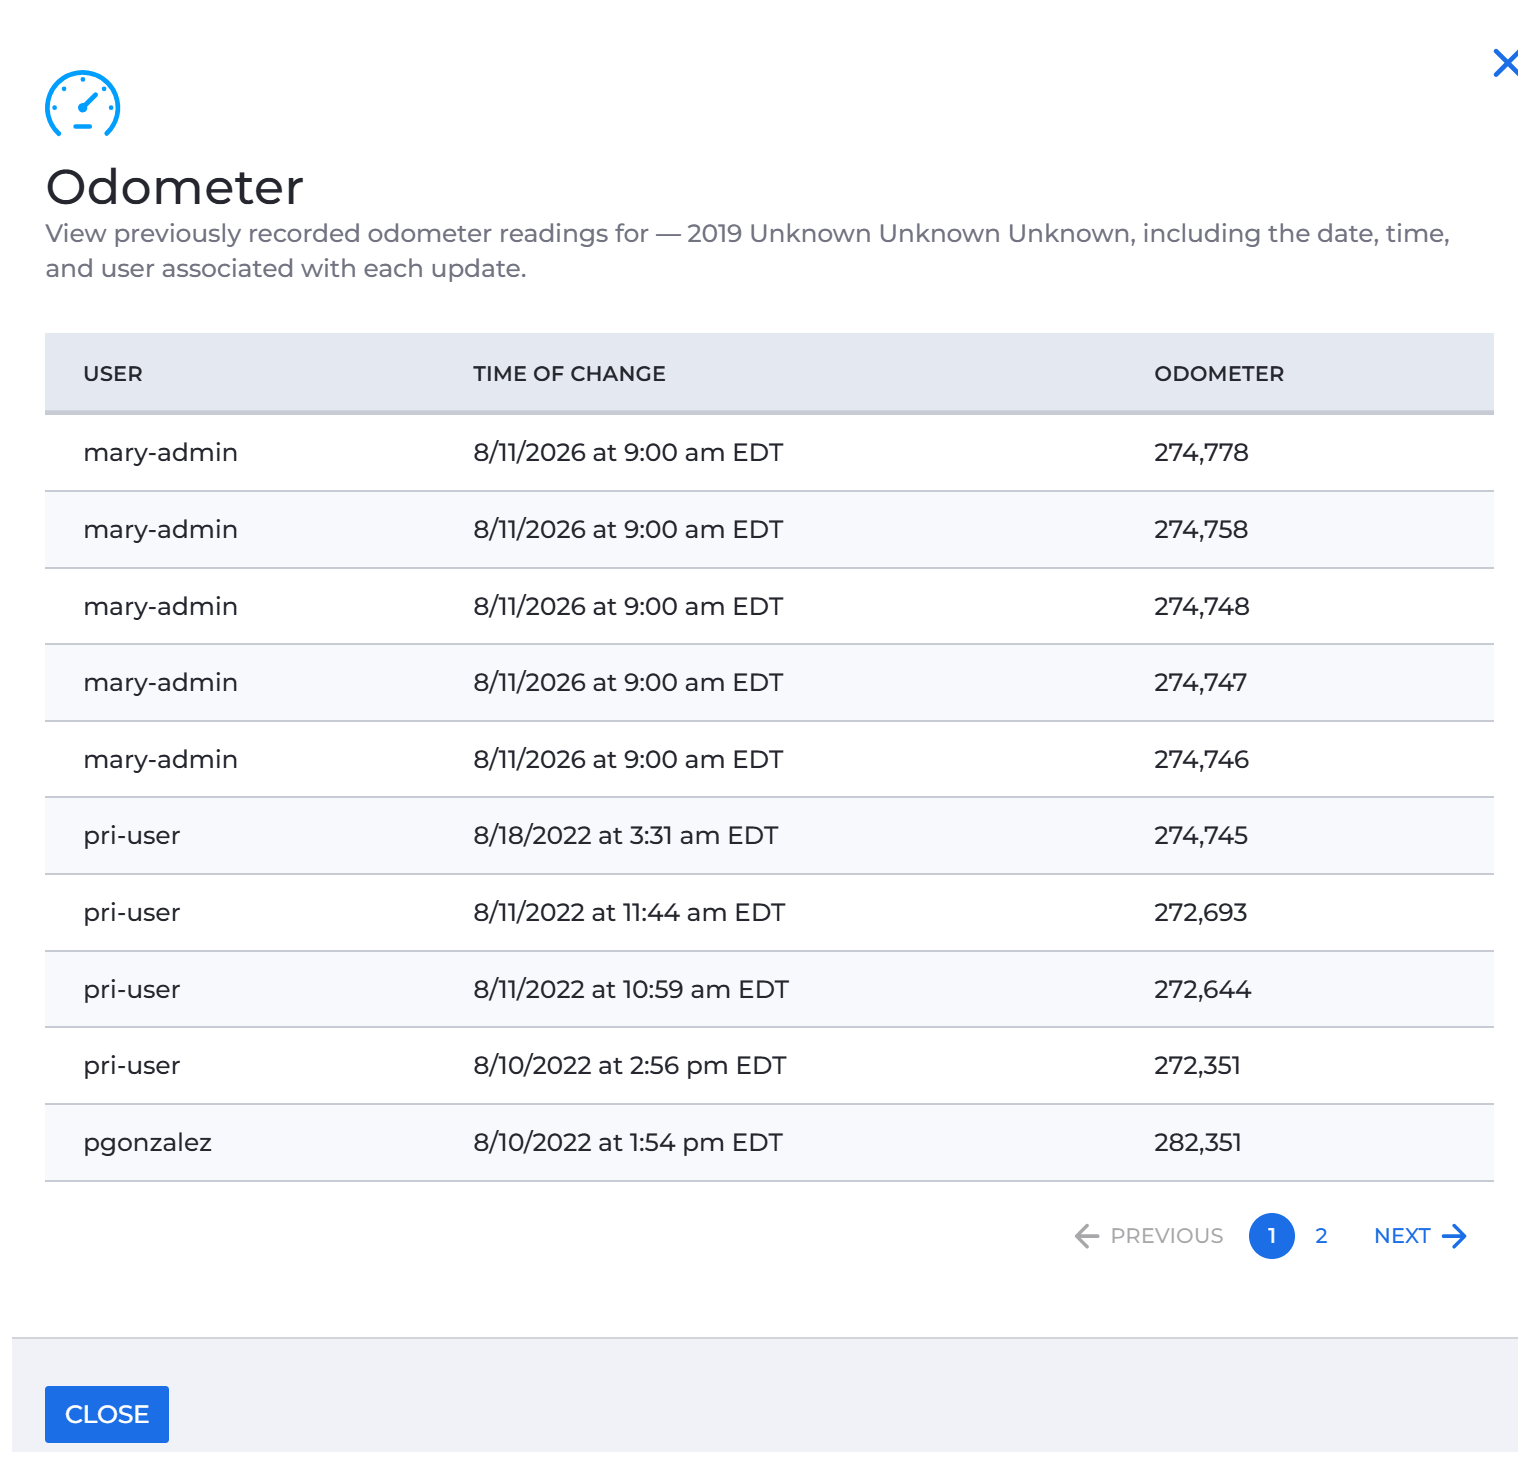Image resolution: width=1527 pixels, height=1461 pixels.
Task: Click the 8/18/2022 at 3:31 am entry
Action: click(625, 836)
